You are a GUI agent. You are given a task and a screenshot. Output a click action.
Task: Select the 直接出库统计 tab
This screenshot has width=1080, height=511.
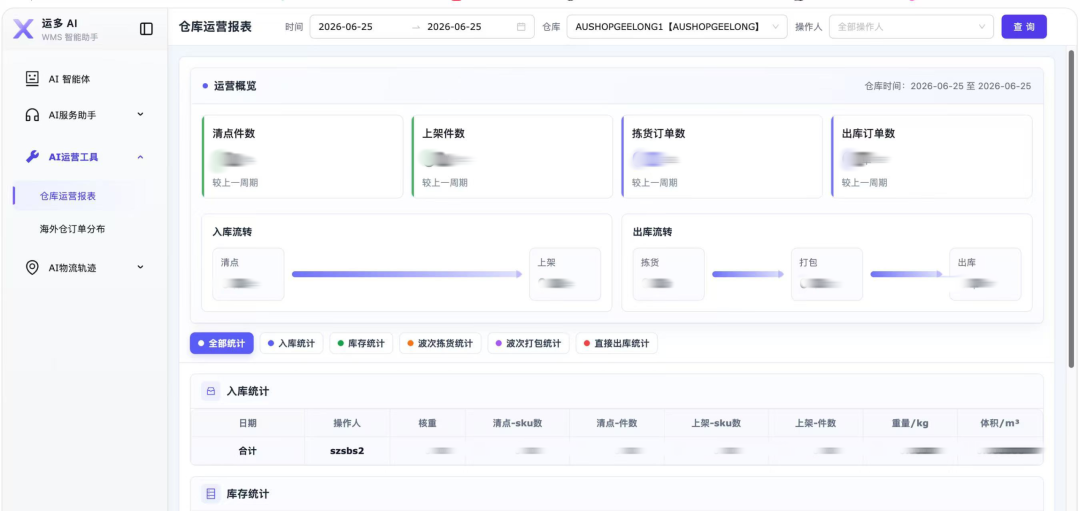616,343
